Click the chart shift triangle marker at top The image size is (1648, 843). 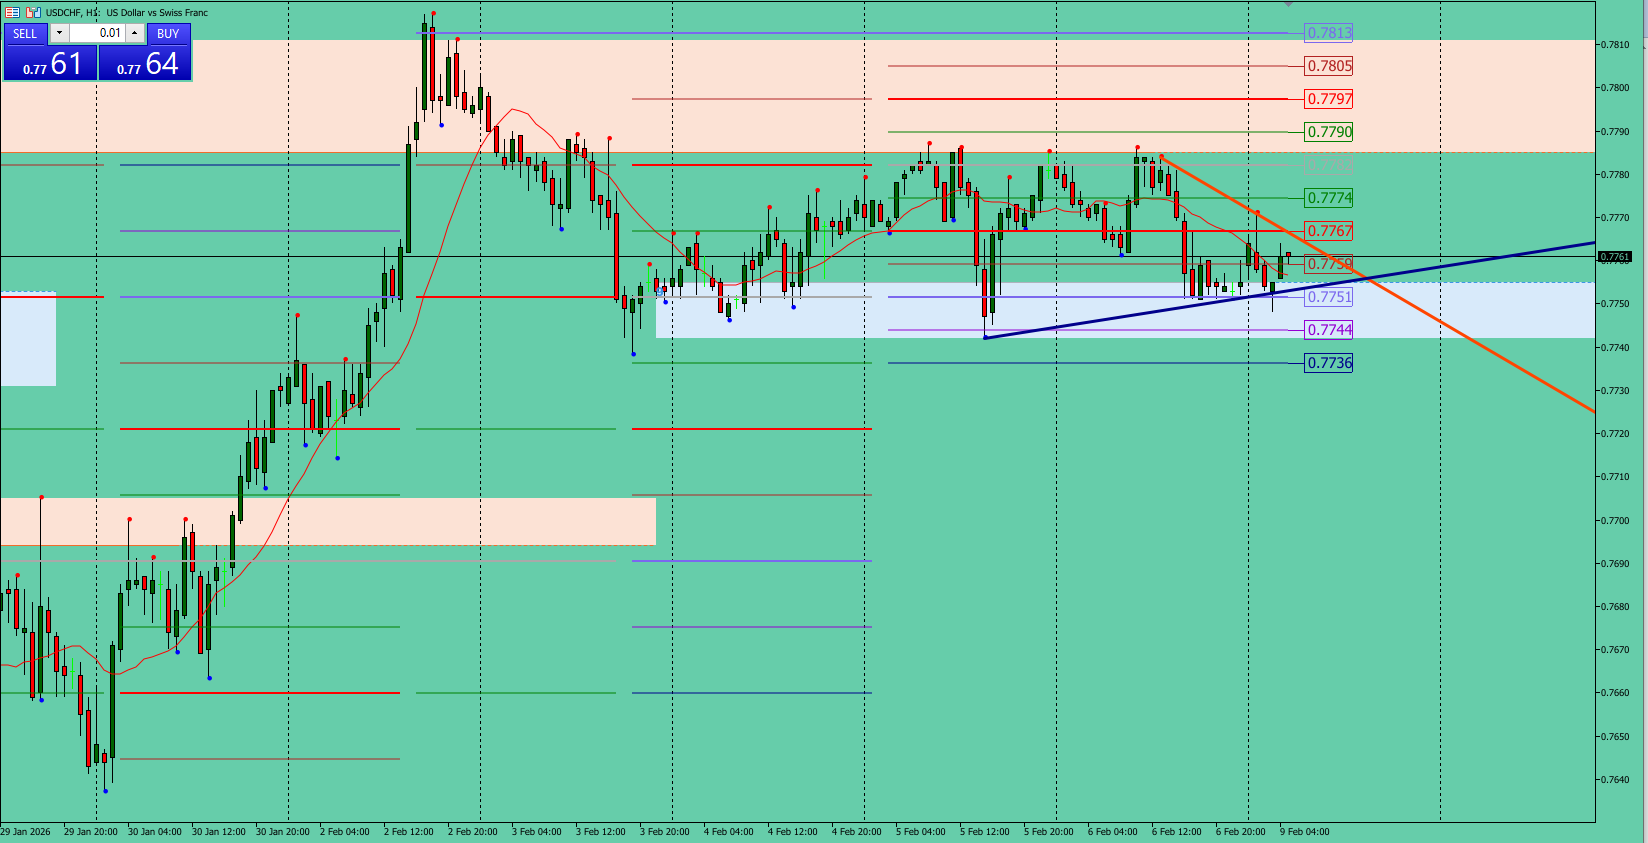[1288, 4]
